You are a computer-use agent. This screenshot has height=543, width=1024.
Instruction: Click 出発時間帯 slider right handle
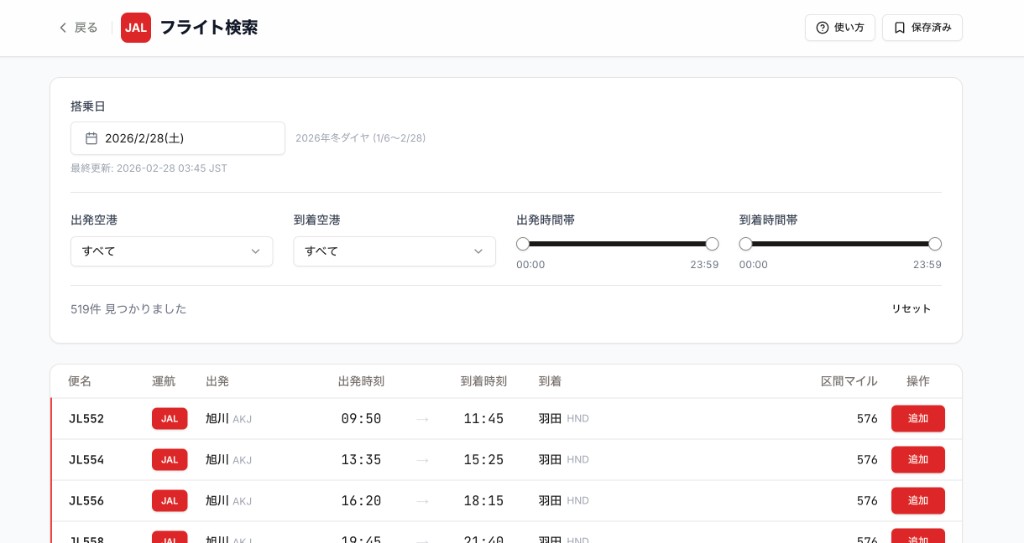pyautogui.click(x=712, y=244)
